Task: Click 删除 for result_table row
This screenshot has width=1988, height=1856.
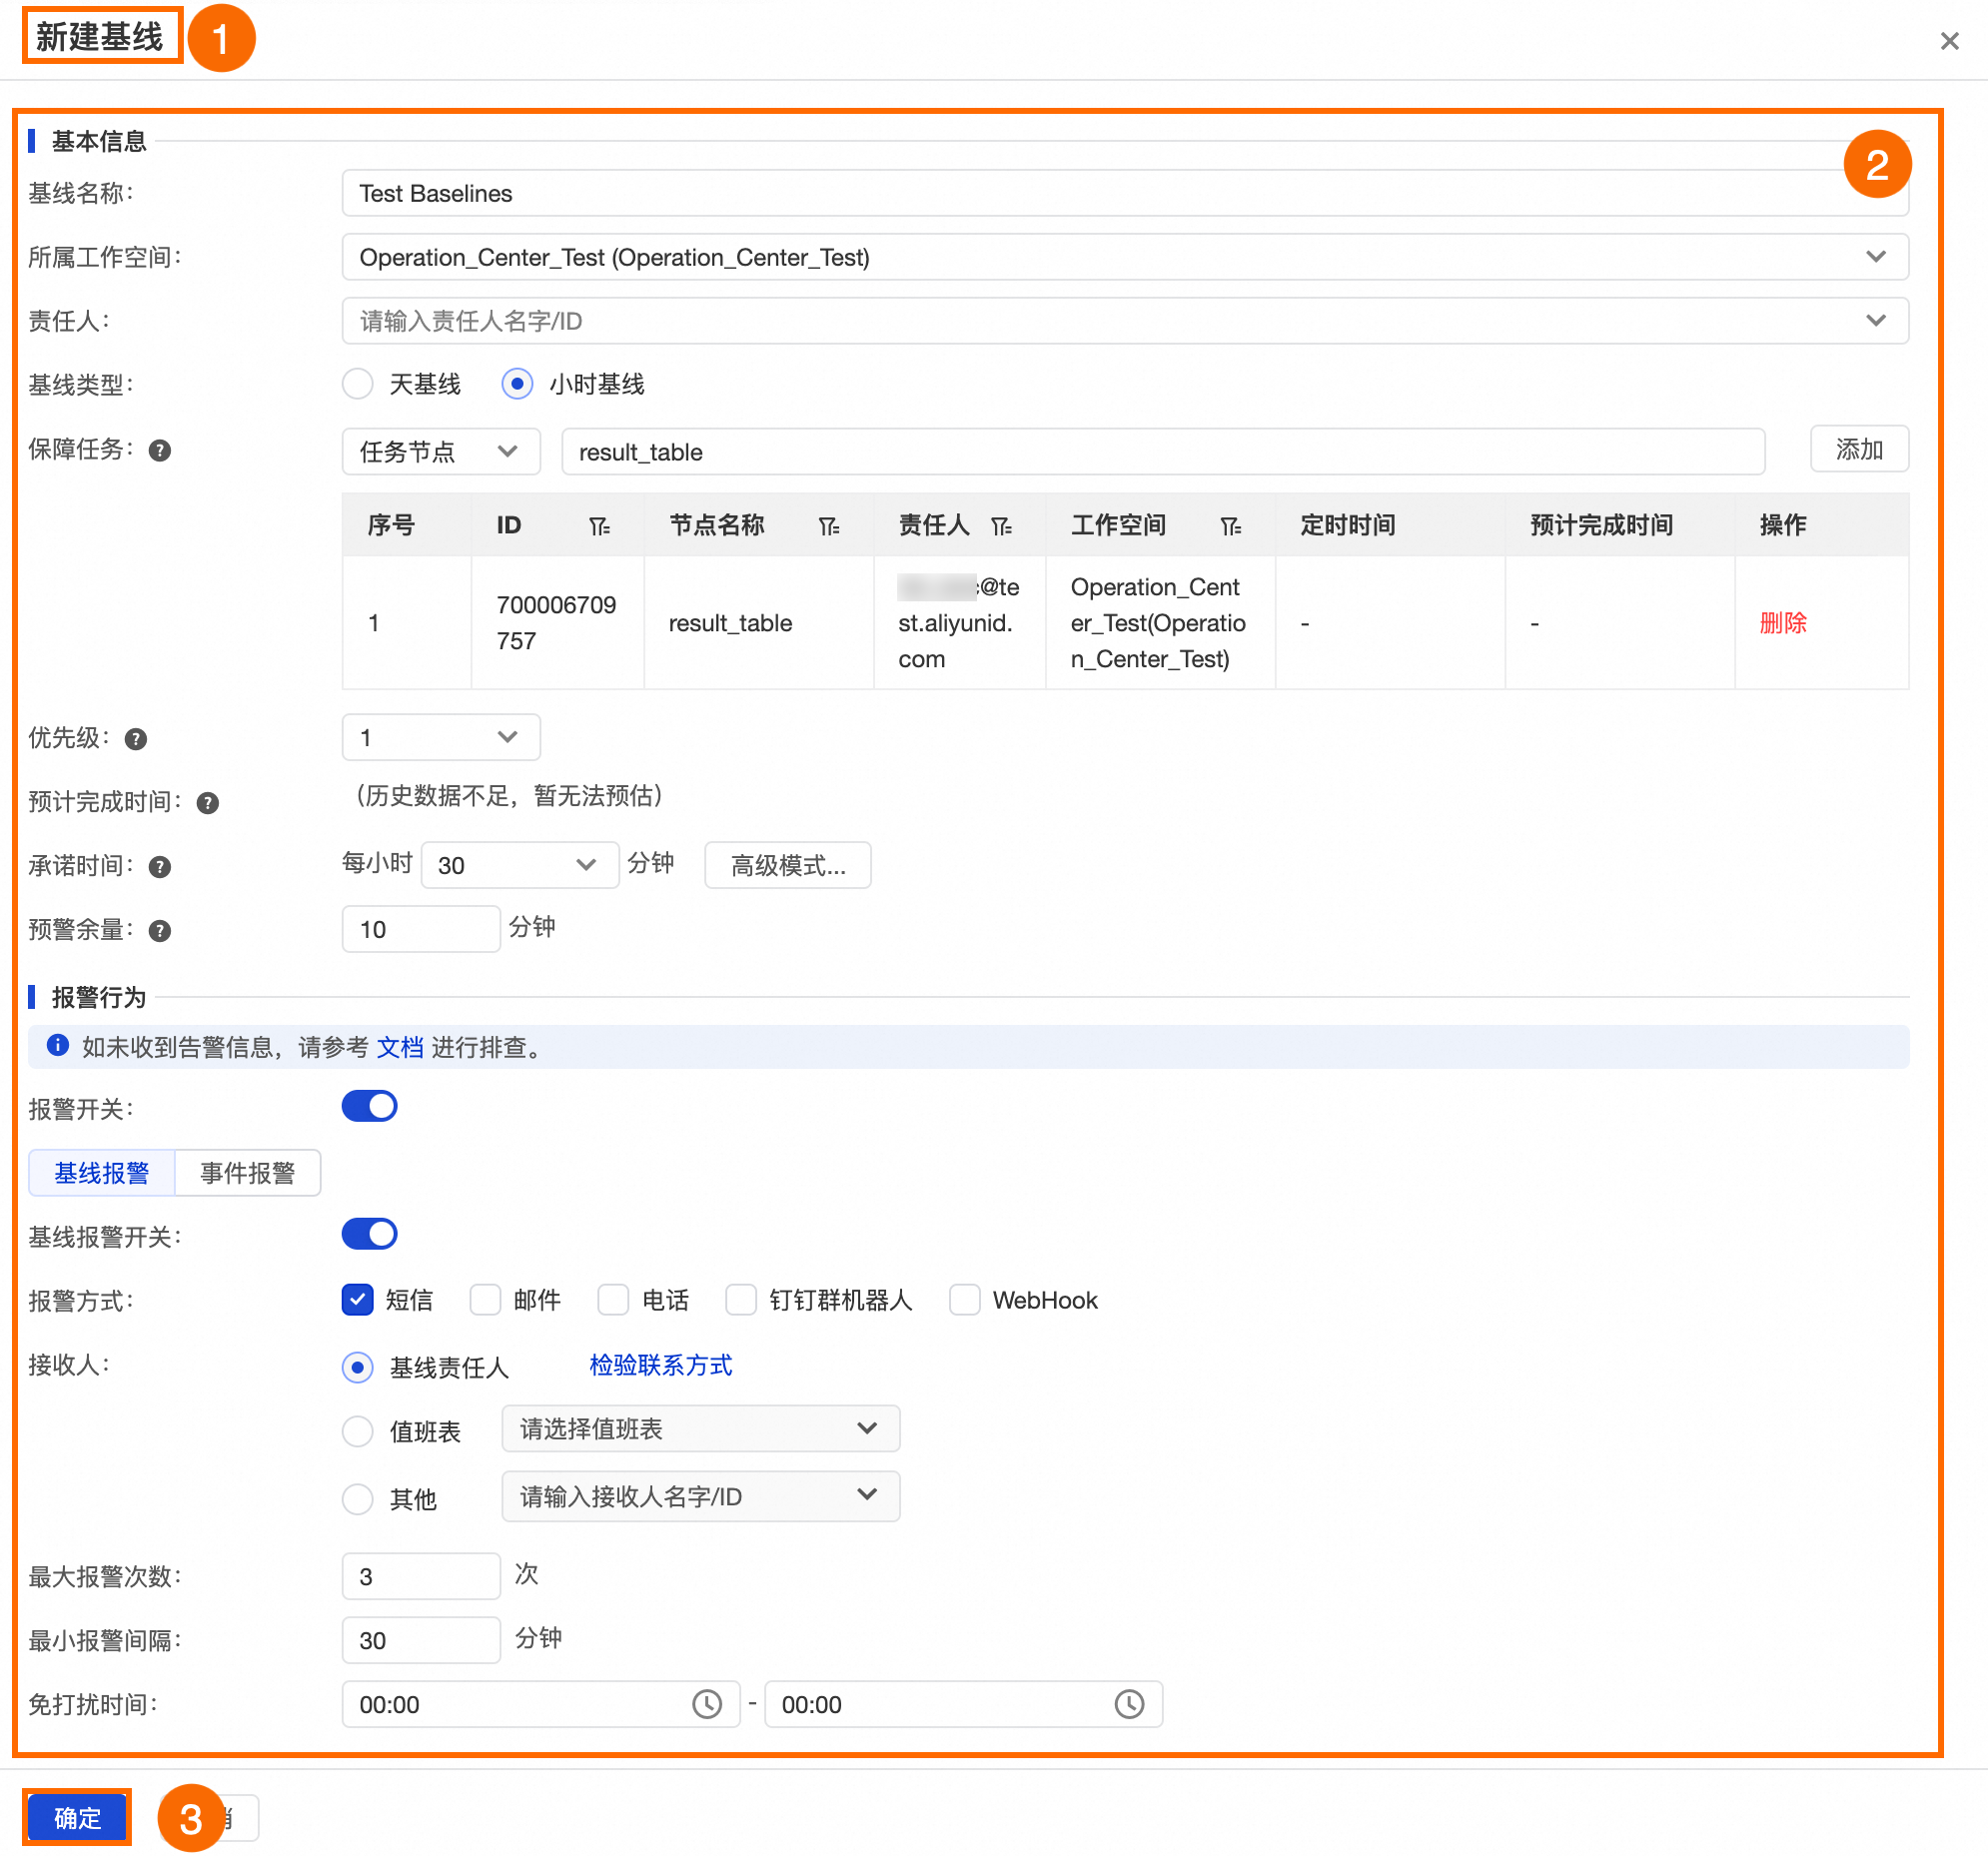Action: click(1783, 623)
